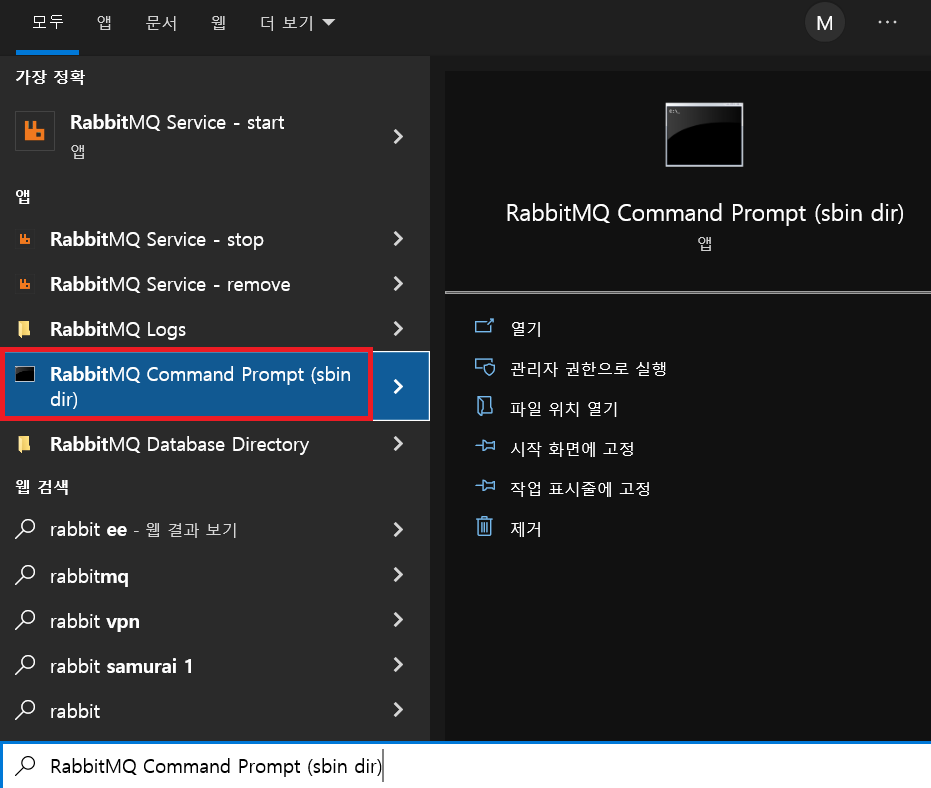Select rabbit ee - 웹 결과 보기 suggestion
Image resolution: width=931 pixels, height=788 pixels.
[x=186, y=529]
